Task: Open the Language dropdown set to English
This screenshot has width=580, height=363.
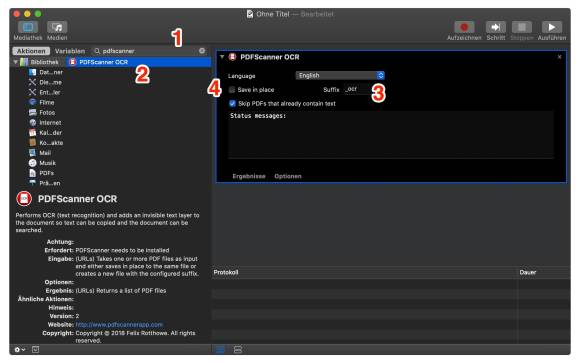Action: (340, 75)
